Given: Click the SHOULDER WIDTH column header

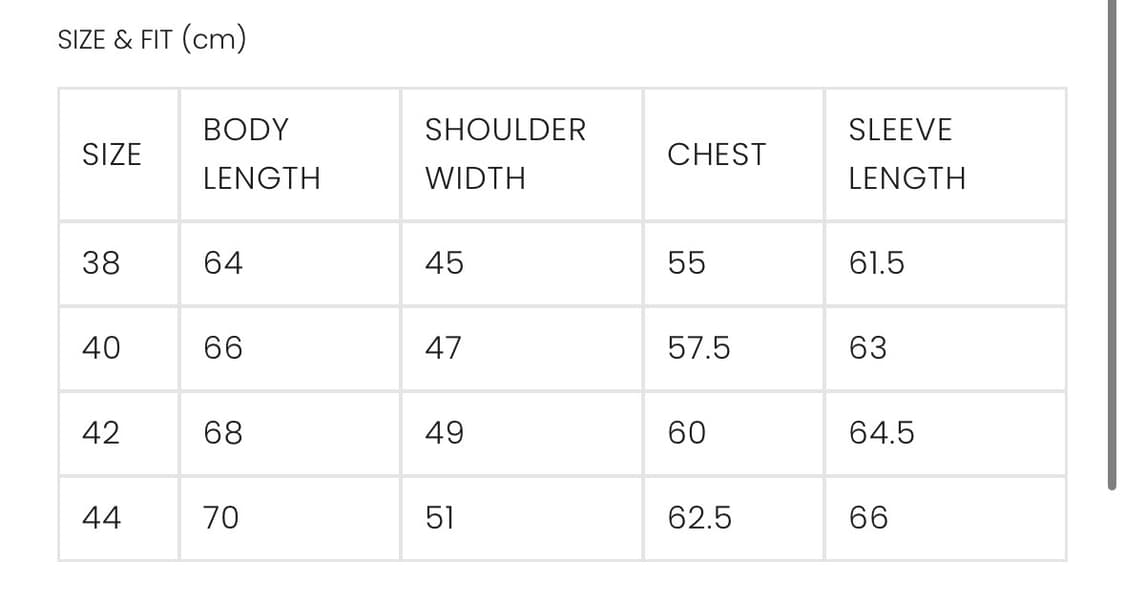Looking at the screenshot, I should (505, 154).
